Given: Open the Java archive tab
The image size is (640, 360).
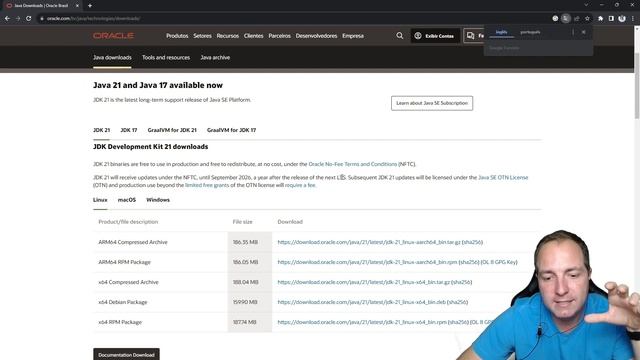Looking at the screenshot, I should point(215,58).
